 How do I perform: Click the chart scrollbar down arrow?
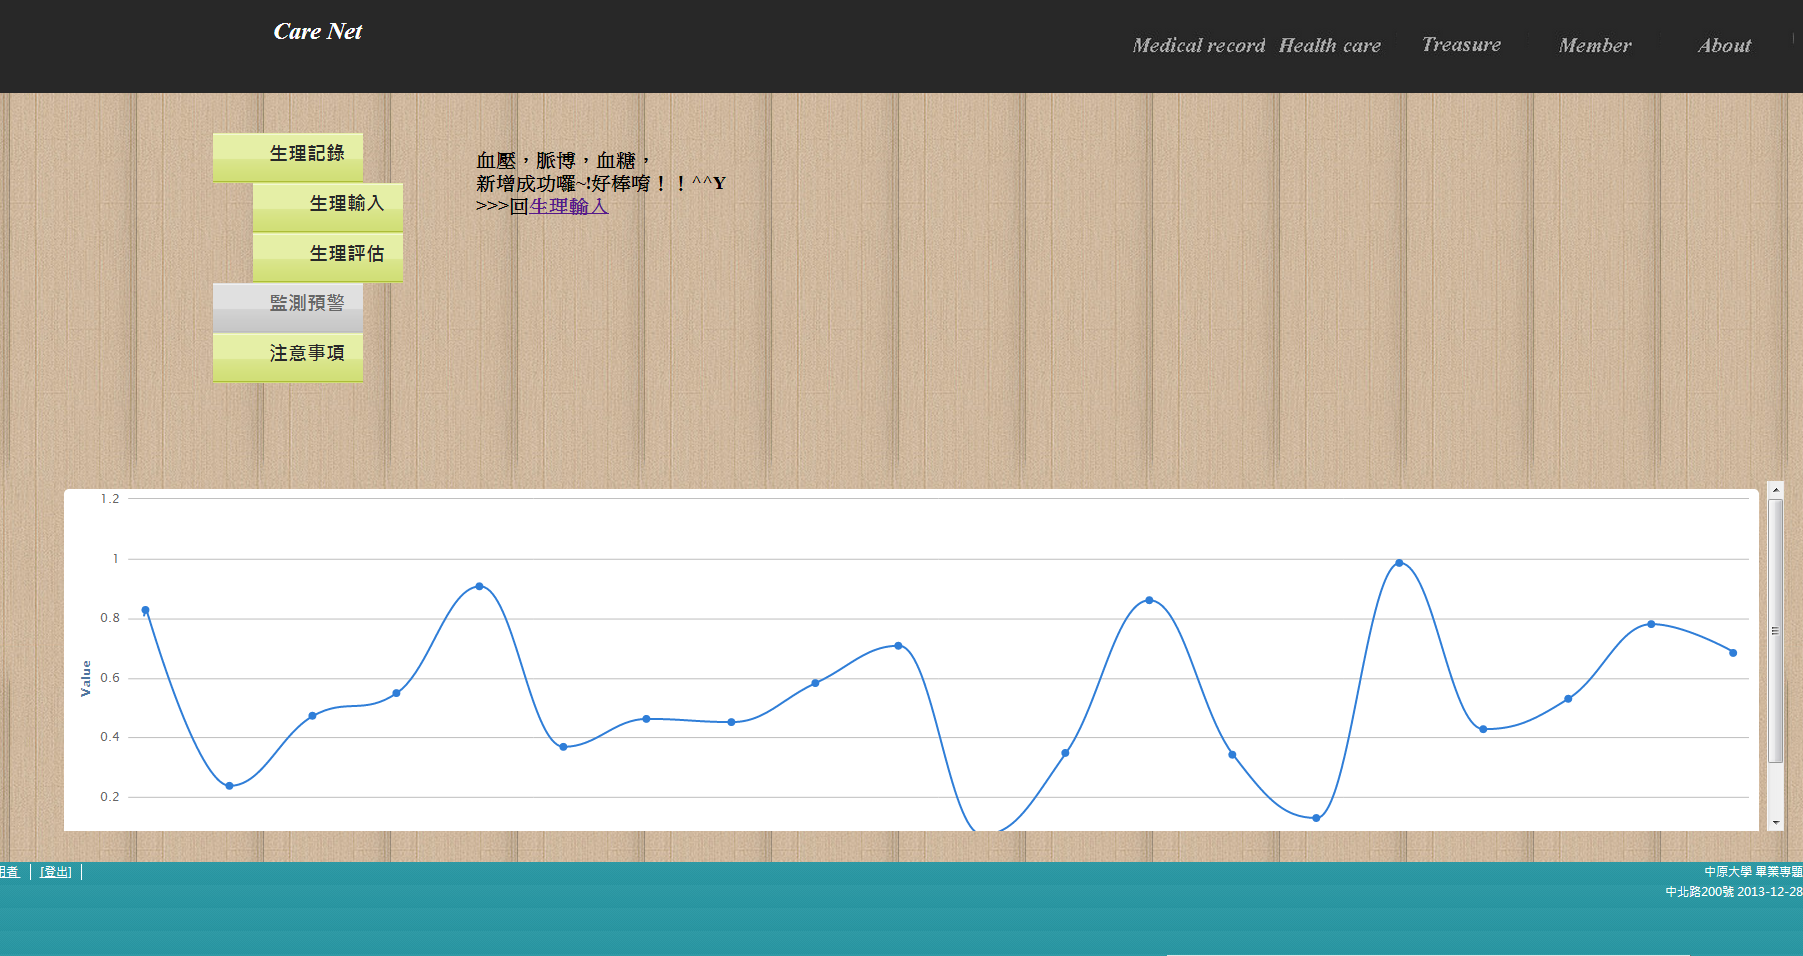pos(1775,822)
